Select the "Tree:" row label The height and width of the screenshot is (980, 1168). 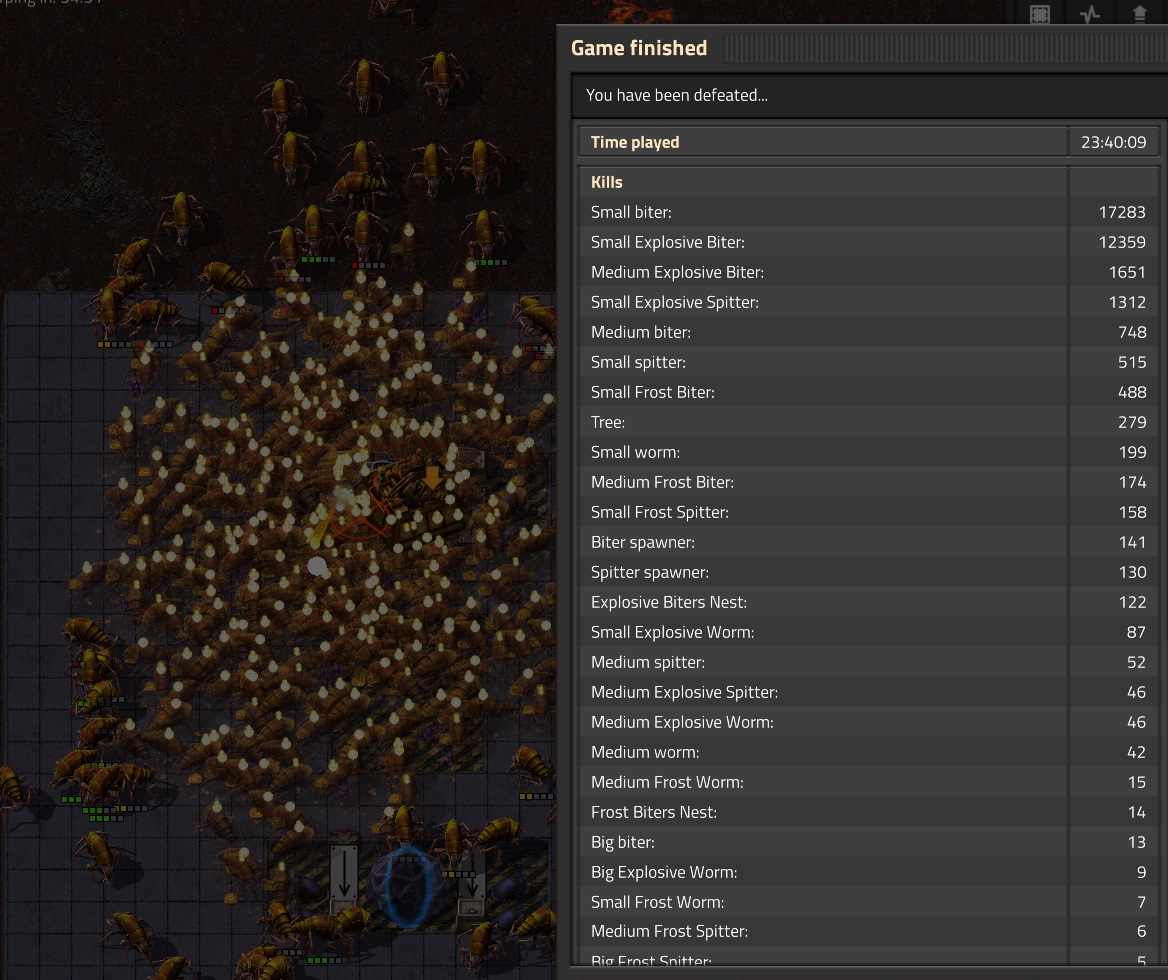click(x=608, y=422)
